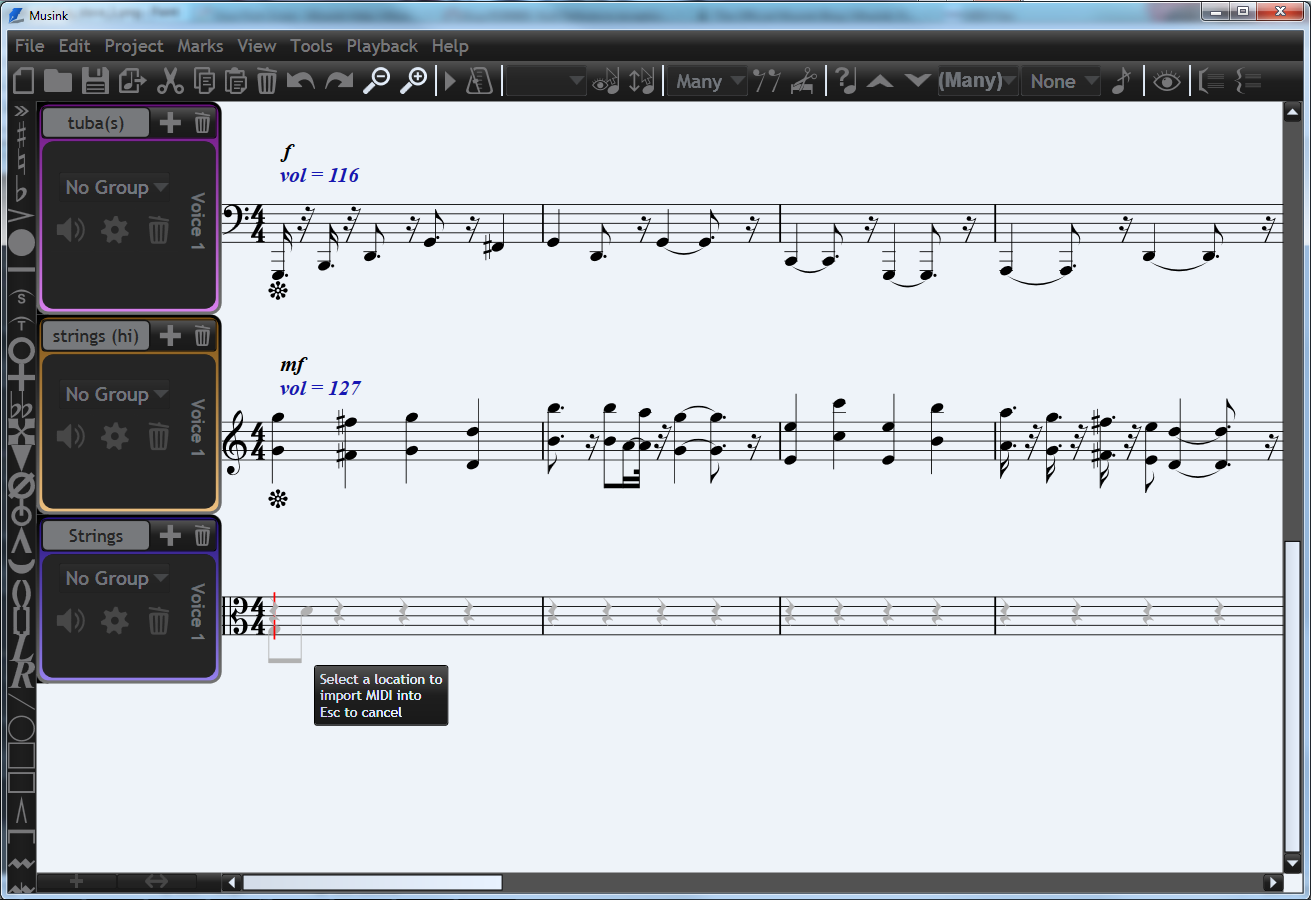Open the Marks menu
Image resolution: width=1311 pixels, height=900 pixels.
tap(200, 46)
